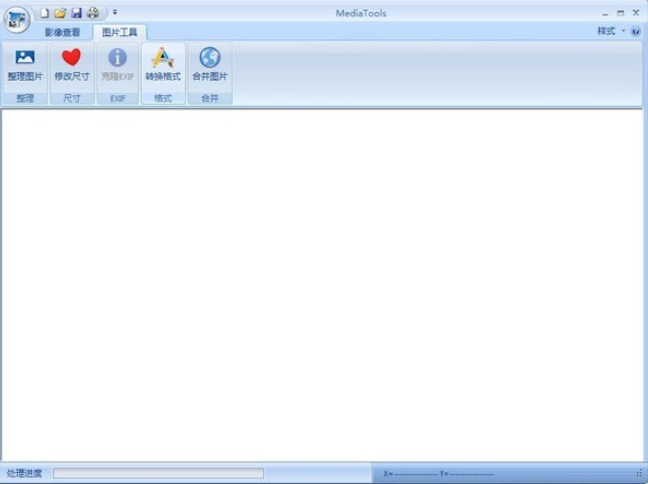Viewport: 648px width, 484px height.
Task: Click the 尺寸 group label
Action: (x=72, y=98)
